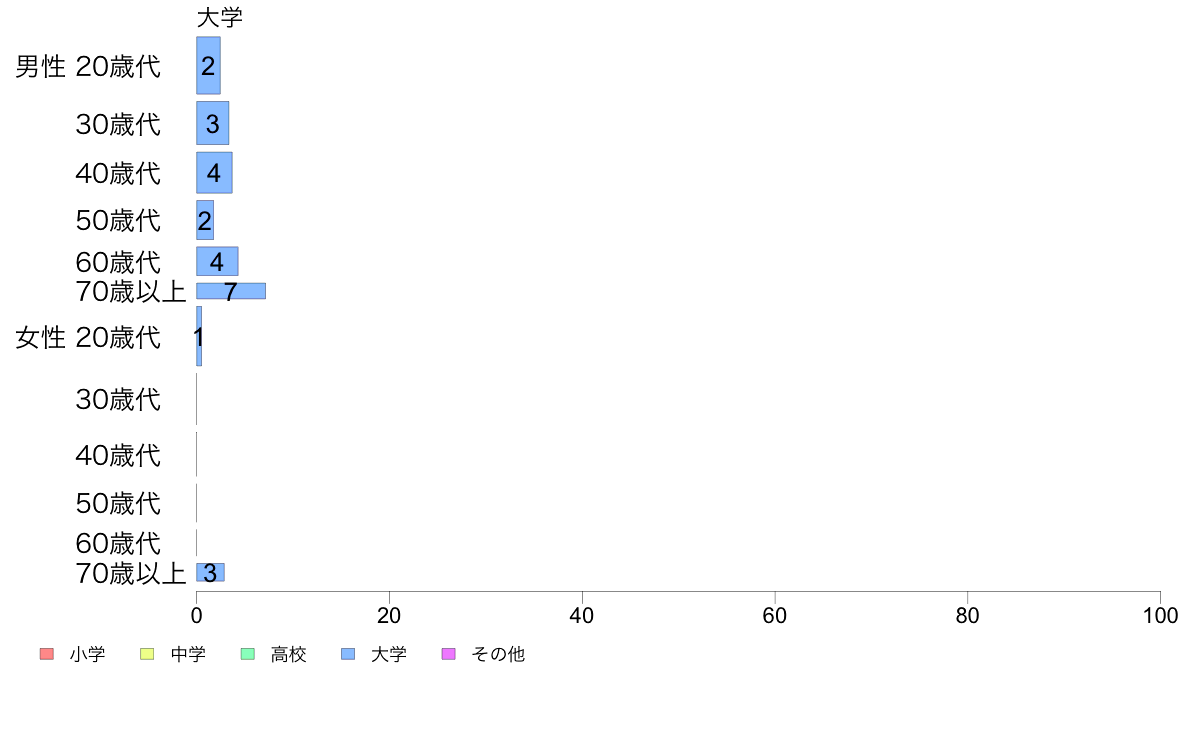Select the male 70歳以上 bar labeled 7
This screenshot has height=736, width=1188.
pyautogui.click(x=230, y=291)
